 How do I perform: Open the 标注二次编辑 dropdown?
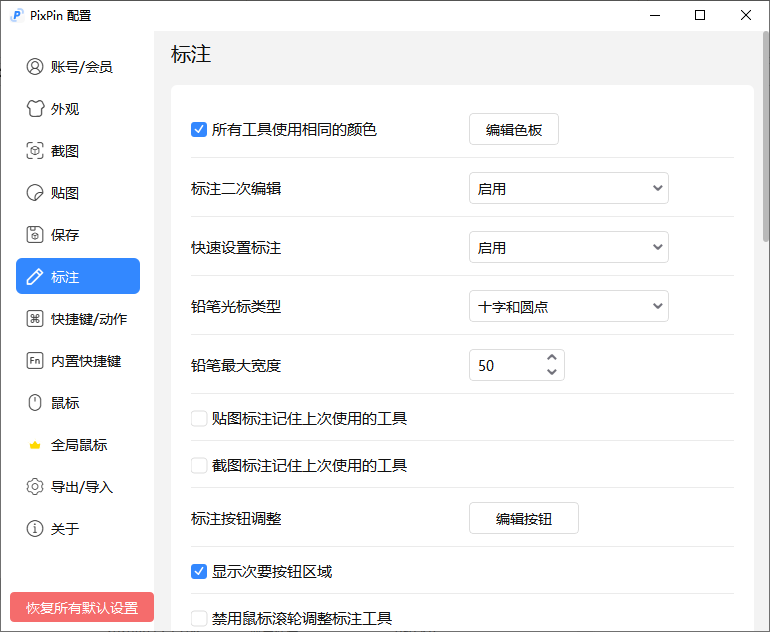click(x=569, y=188)
